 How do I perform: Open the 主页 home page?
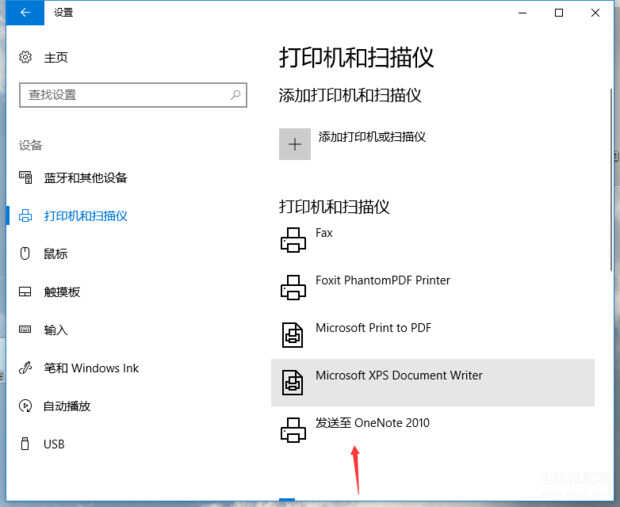click(56, 58)
